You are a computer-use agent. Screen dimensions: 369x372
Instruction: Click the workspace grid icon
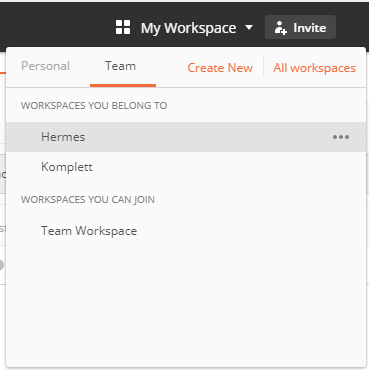(x=123, y=27)
